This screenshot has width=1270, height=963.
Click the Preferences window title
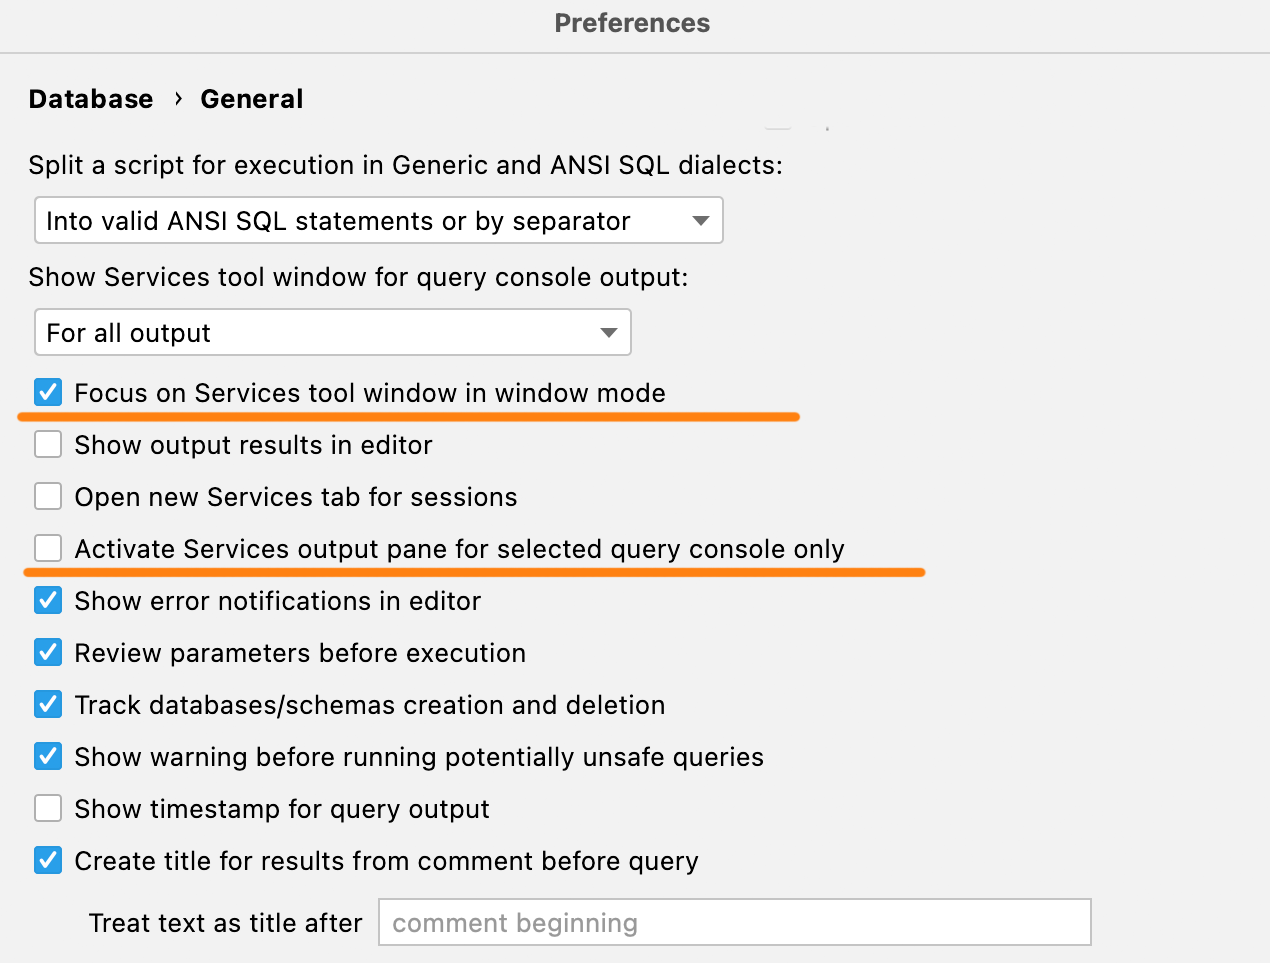(x=632, y=23)
